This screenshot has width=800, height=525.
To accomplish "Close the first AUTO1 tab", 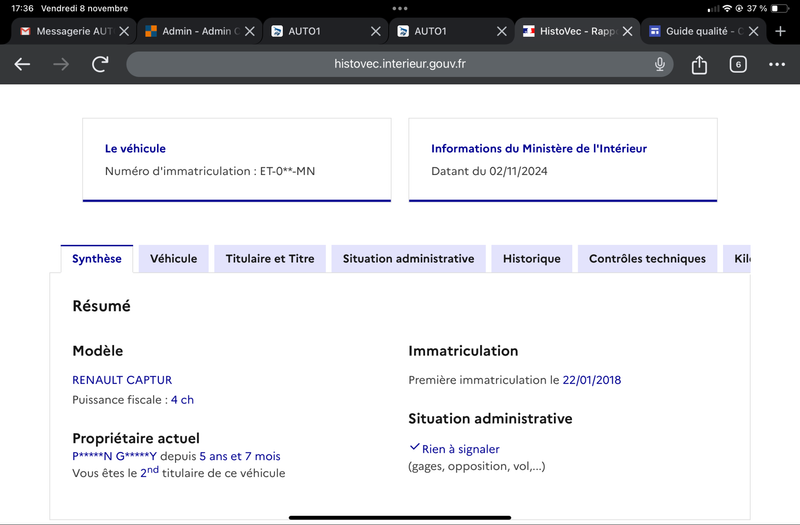I will 376,32.
